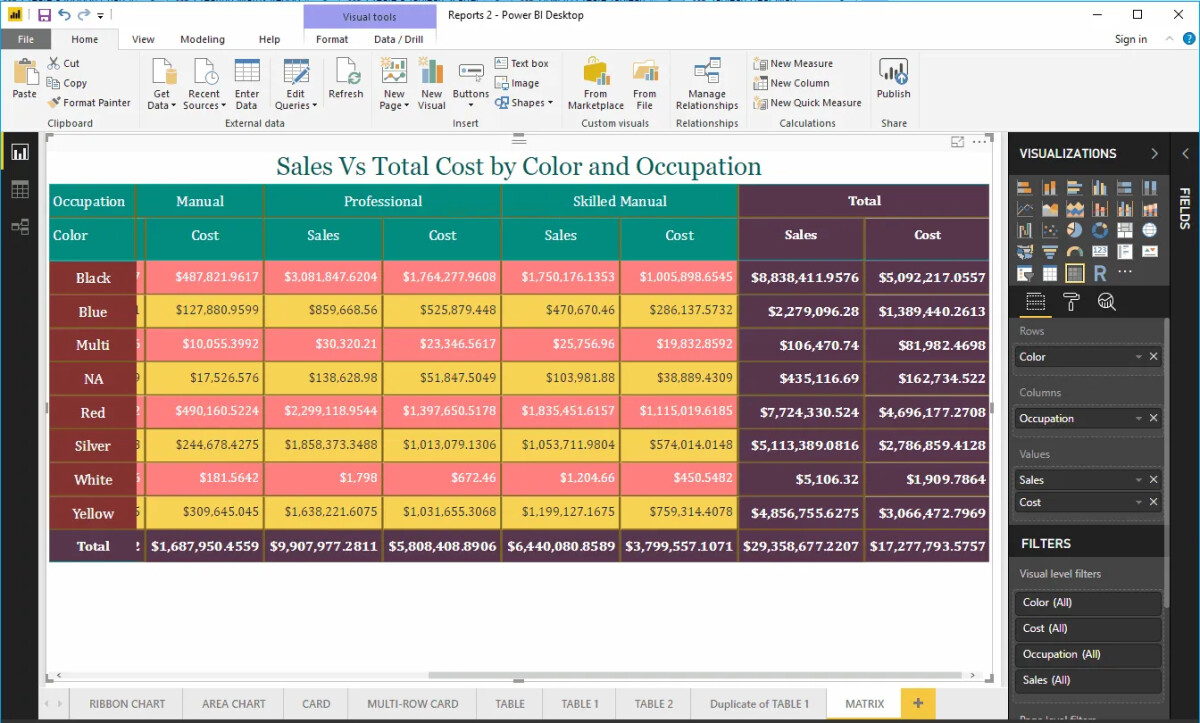The image size is (1200, 723).
Task: Open Relationships view from the sidebar
Action: point(22,227)
